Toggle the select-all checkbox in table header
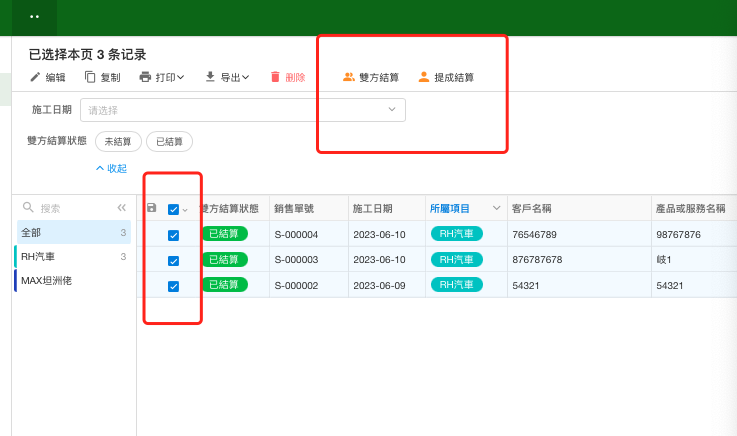Viewport: 737px width, 436px height. click(173, 210)
